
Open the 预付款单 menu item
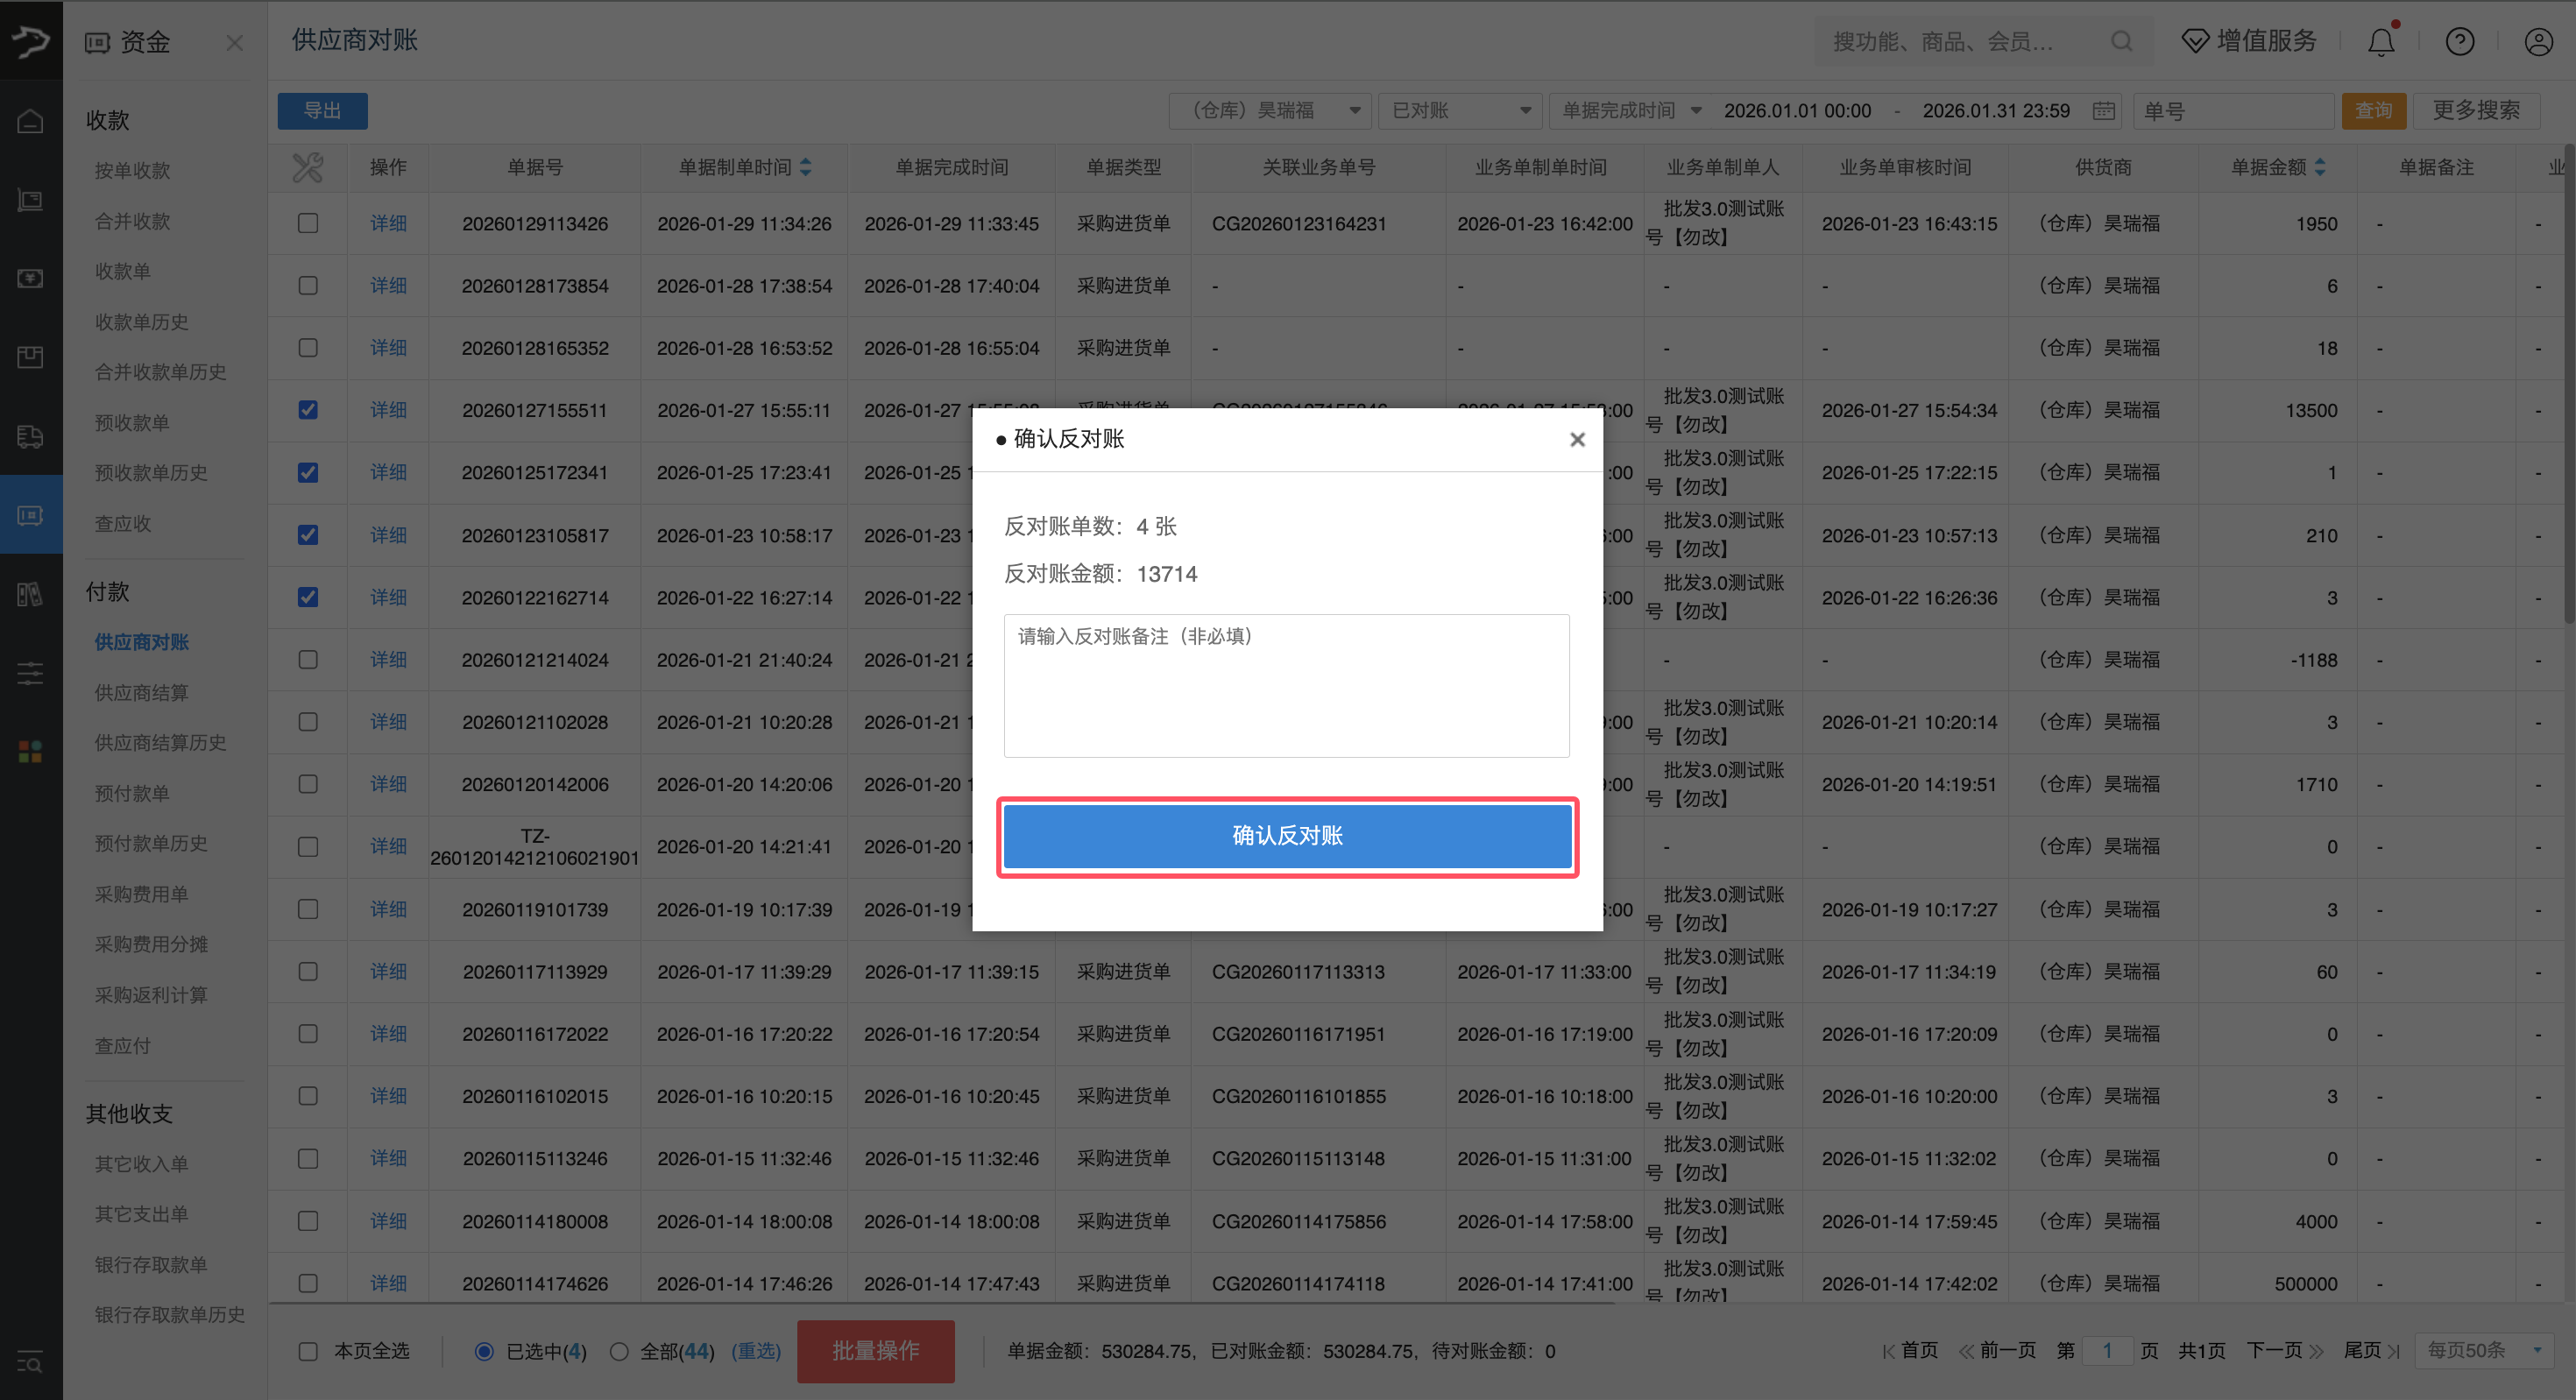(133, 793)
